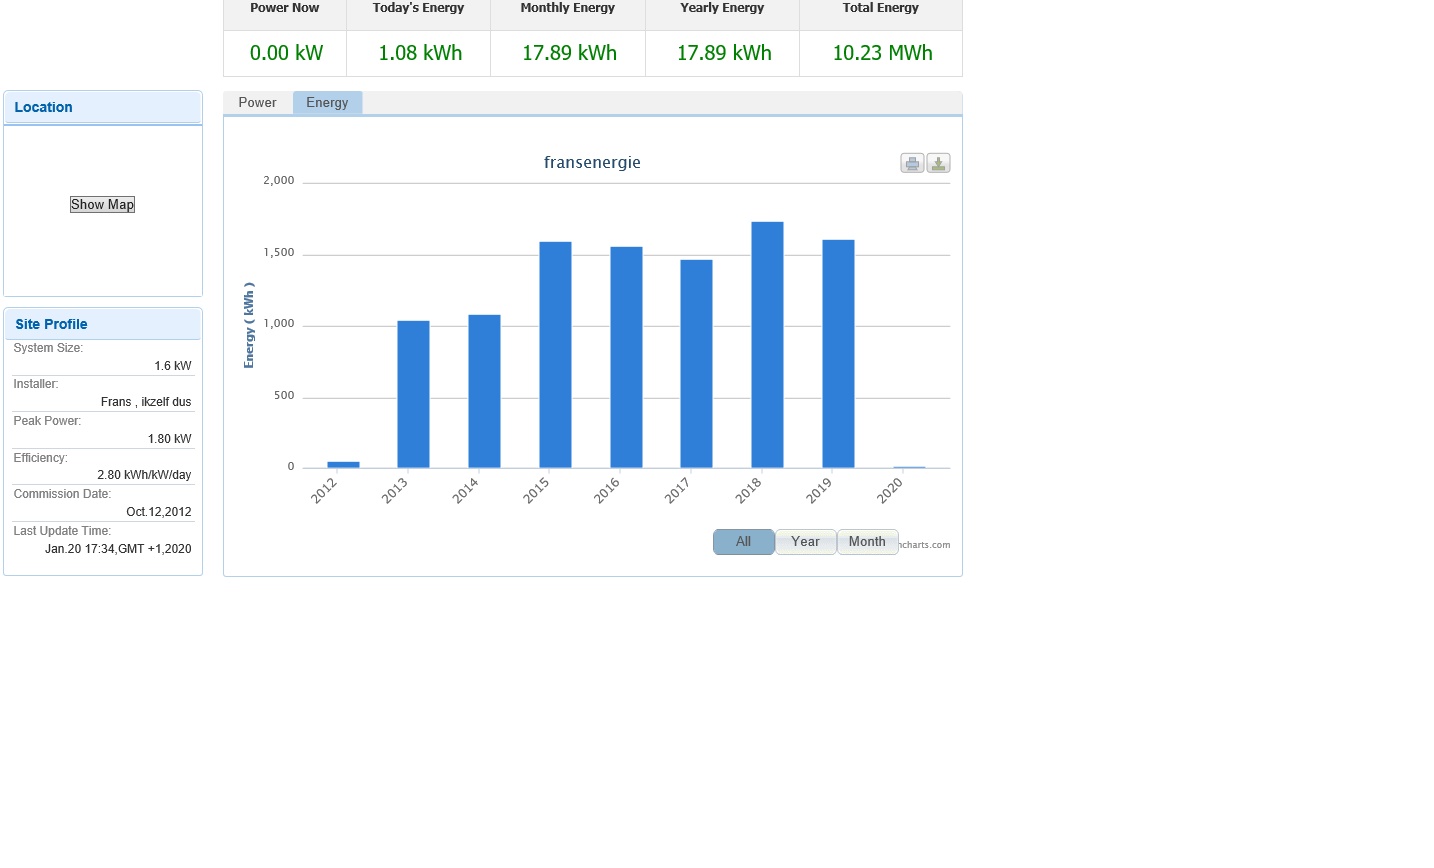Click the 2016 energy bar
This screenshot has height=868, width=1434.
tap(626, 357)
